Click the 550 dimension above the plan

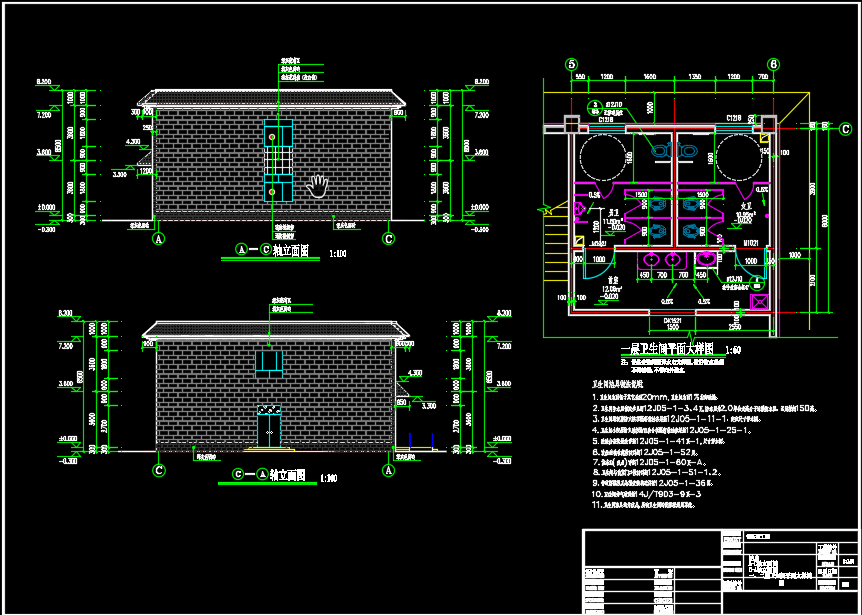[580, 76]
